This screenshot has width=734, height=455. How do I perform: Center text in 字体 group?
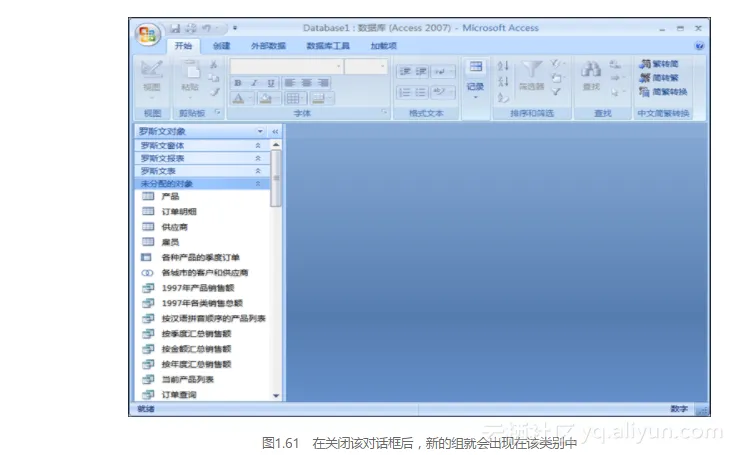(306, 83)
